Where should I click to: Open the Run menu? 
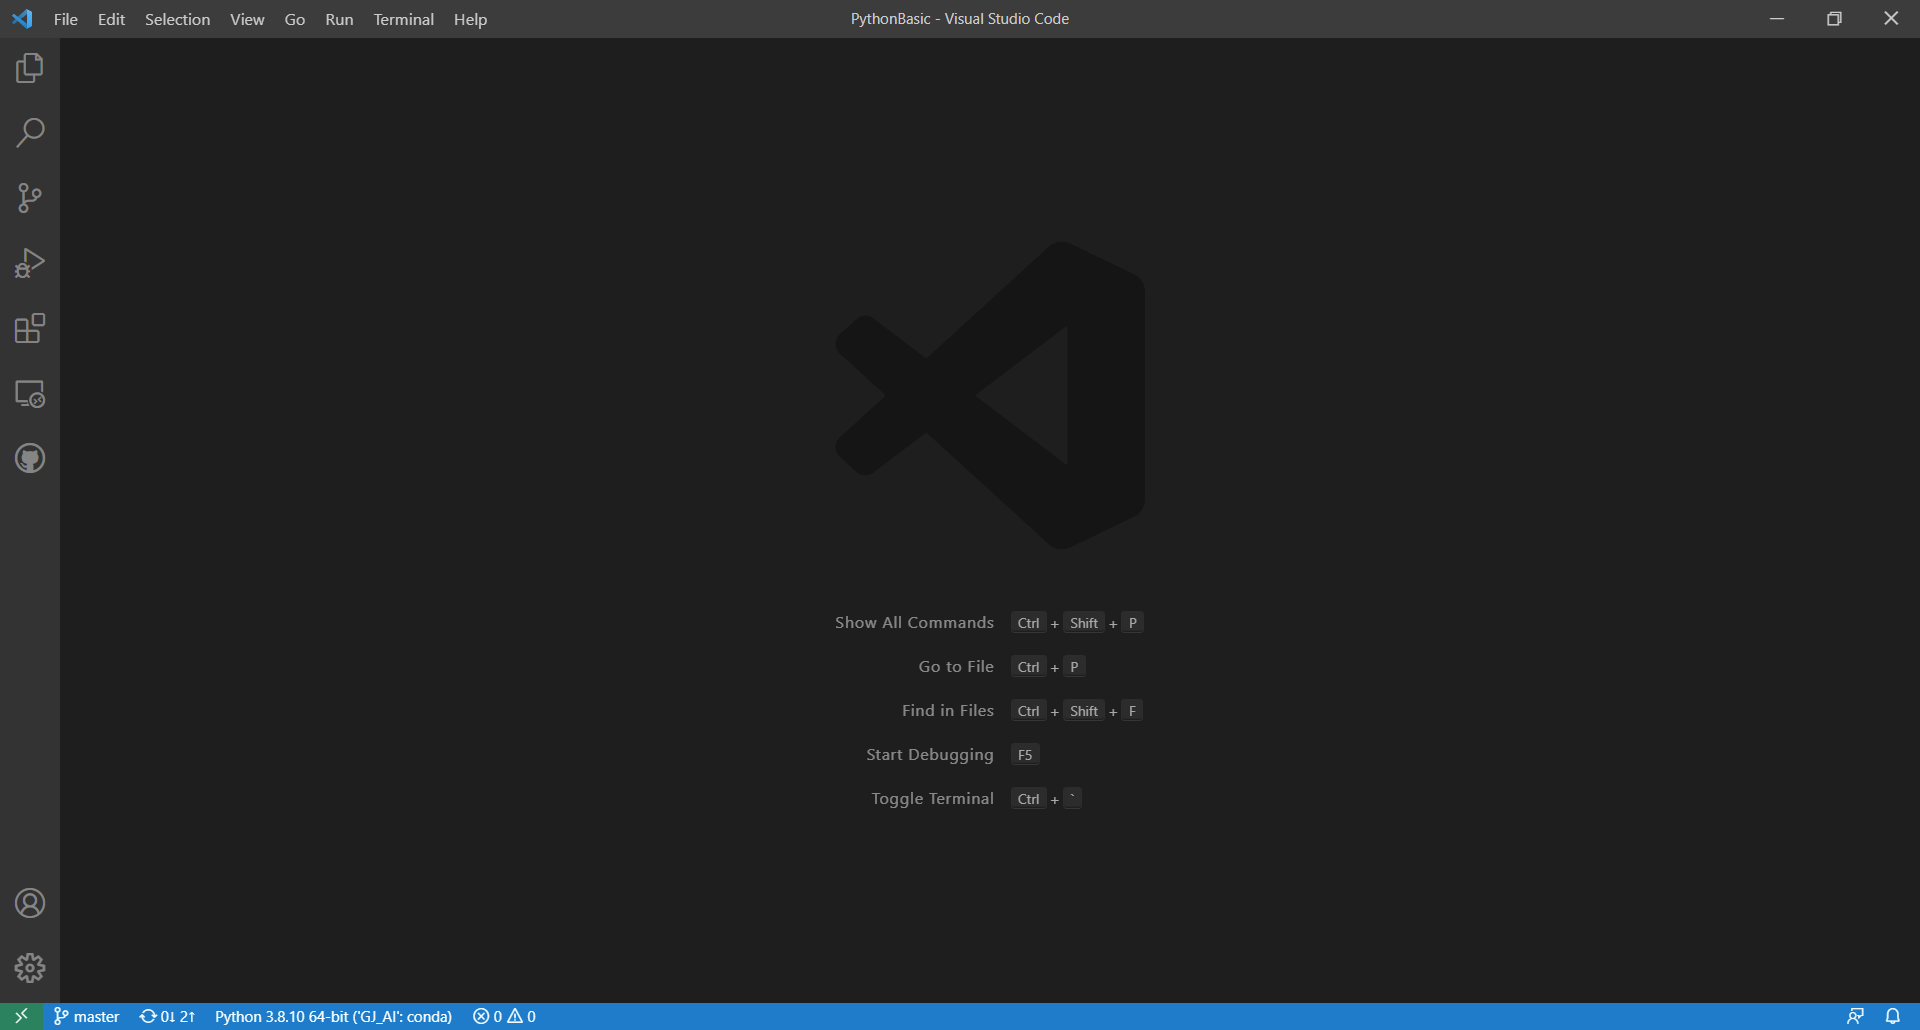pyautogui.click(x=339, y=19)
